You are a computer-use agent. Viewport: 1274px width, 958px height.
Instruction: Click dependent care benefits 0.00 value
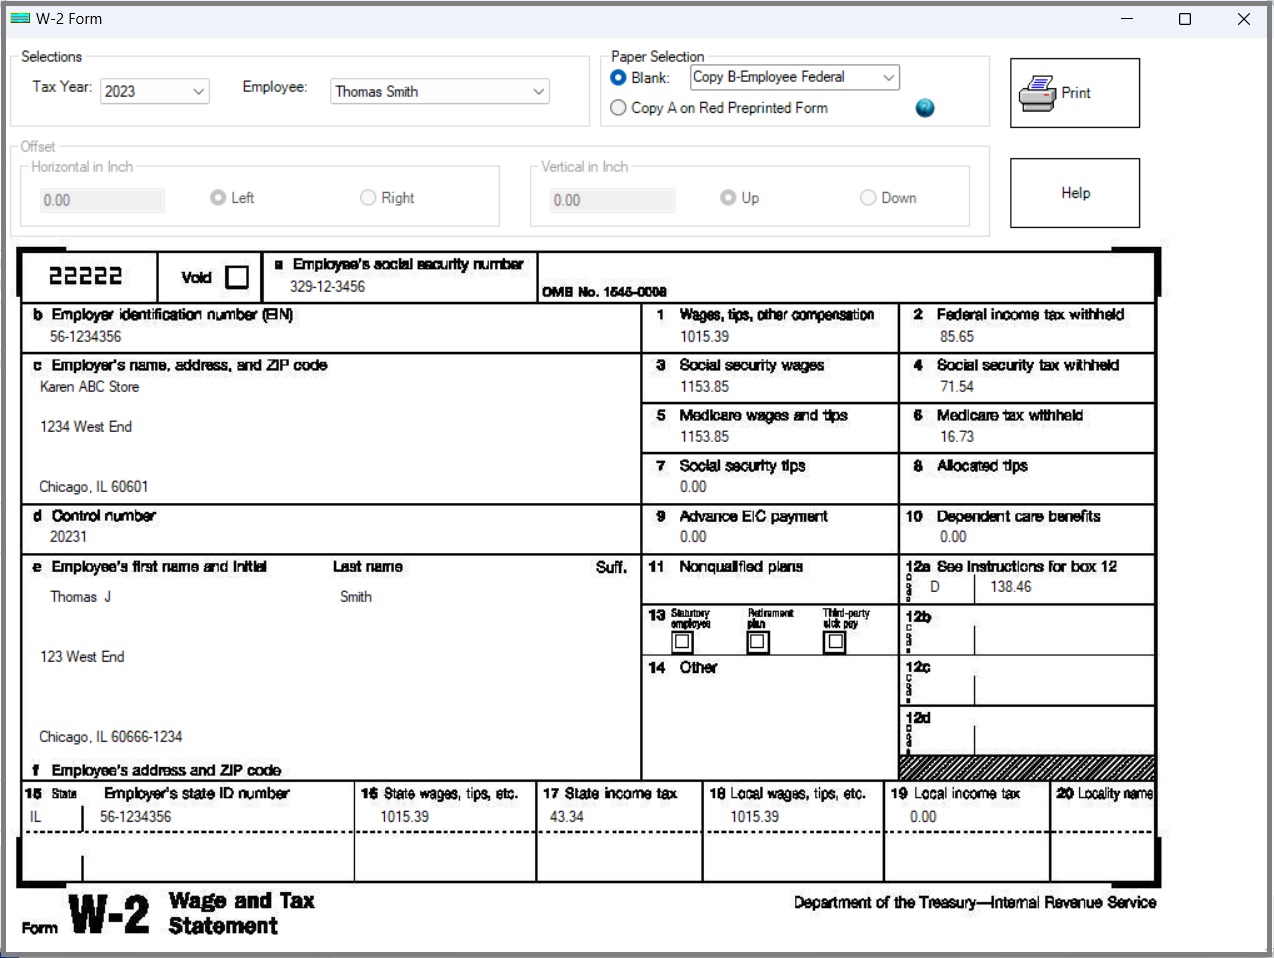pos(953,536)
